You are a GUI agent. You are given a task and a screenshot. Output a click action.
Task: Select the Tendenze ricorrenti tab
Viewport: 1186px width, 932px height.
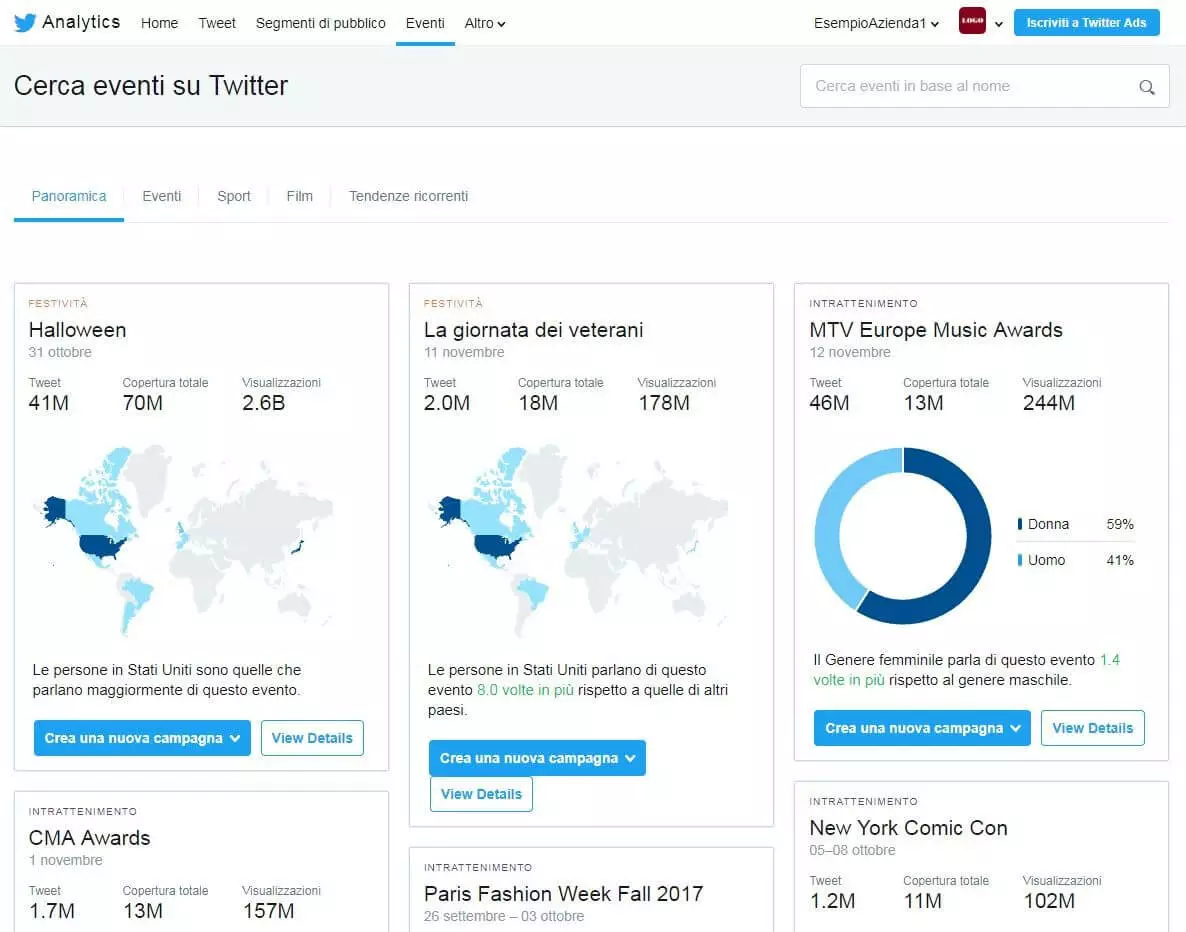coord(408,196)
